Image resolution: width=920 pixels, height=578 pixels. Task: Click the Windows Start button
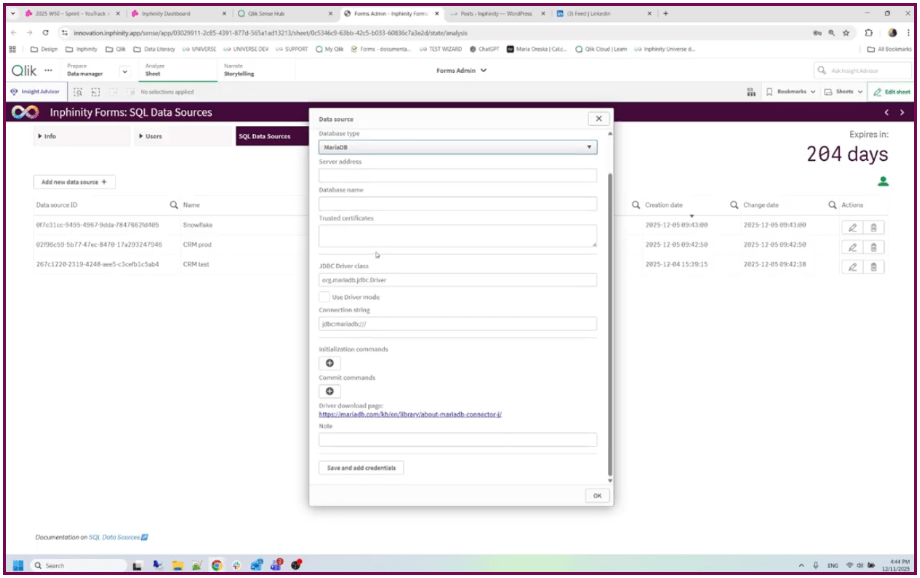tap(18, 566)
